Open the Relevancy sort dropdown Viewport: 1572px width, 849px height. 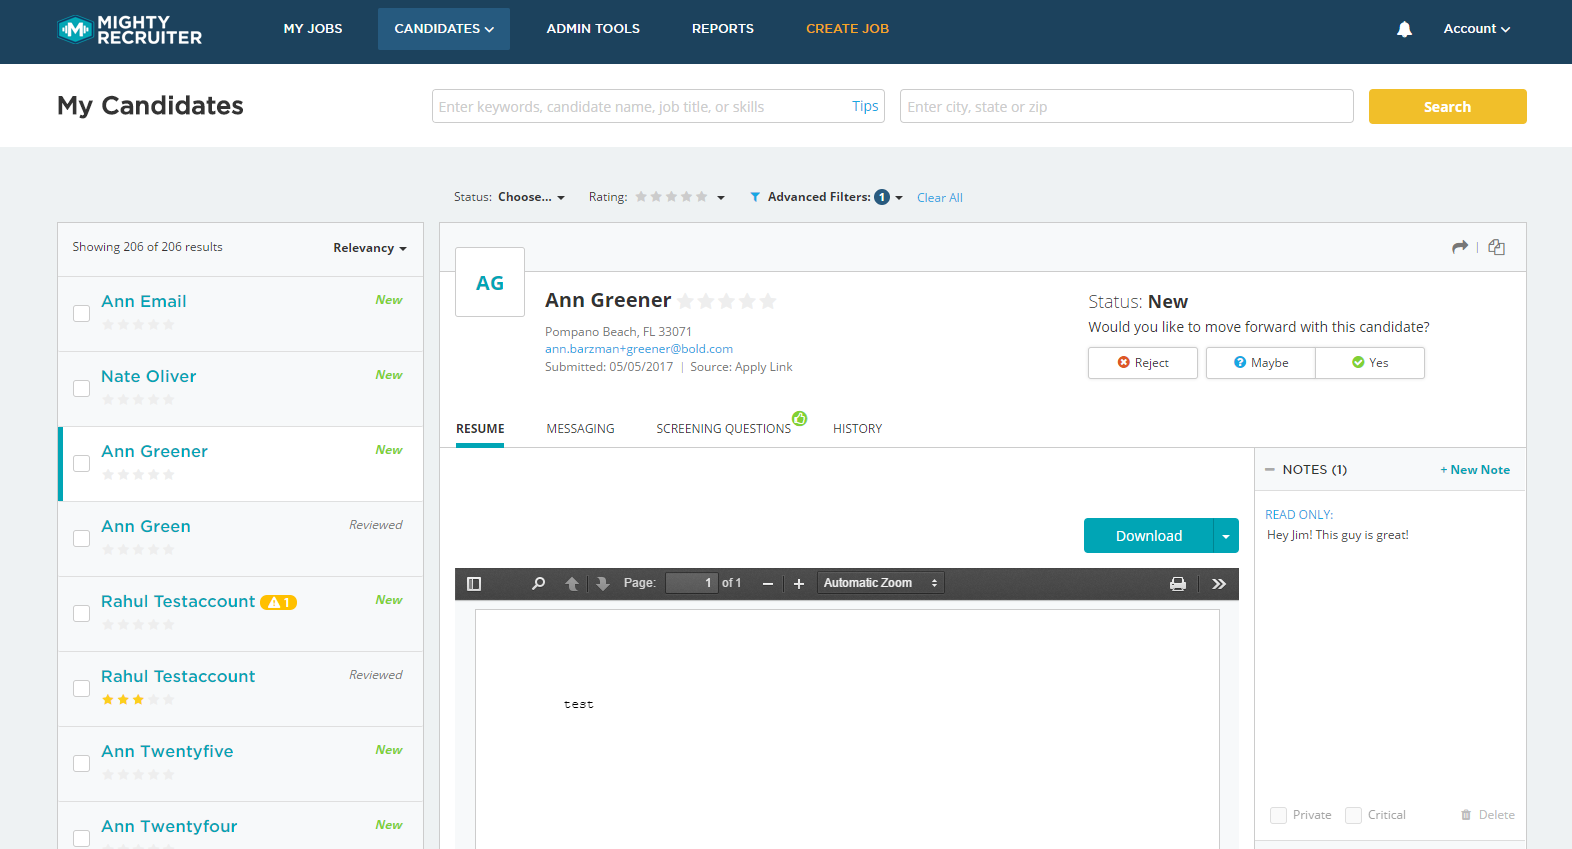point(369,248)
